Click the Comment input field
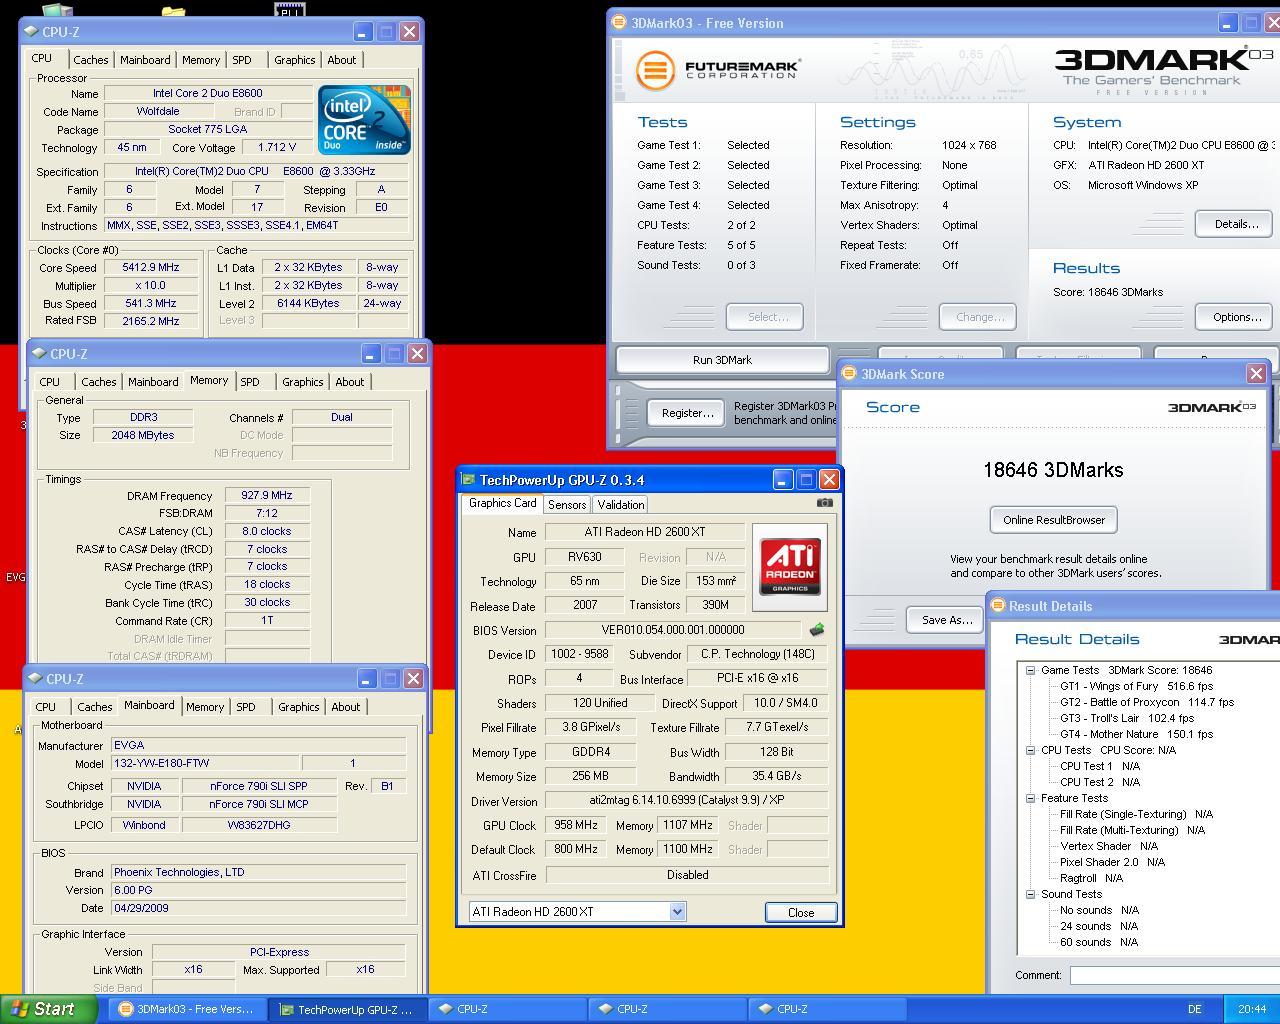Screen dimensions: 1280x1024 (1174, 975)
